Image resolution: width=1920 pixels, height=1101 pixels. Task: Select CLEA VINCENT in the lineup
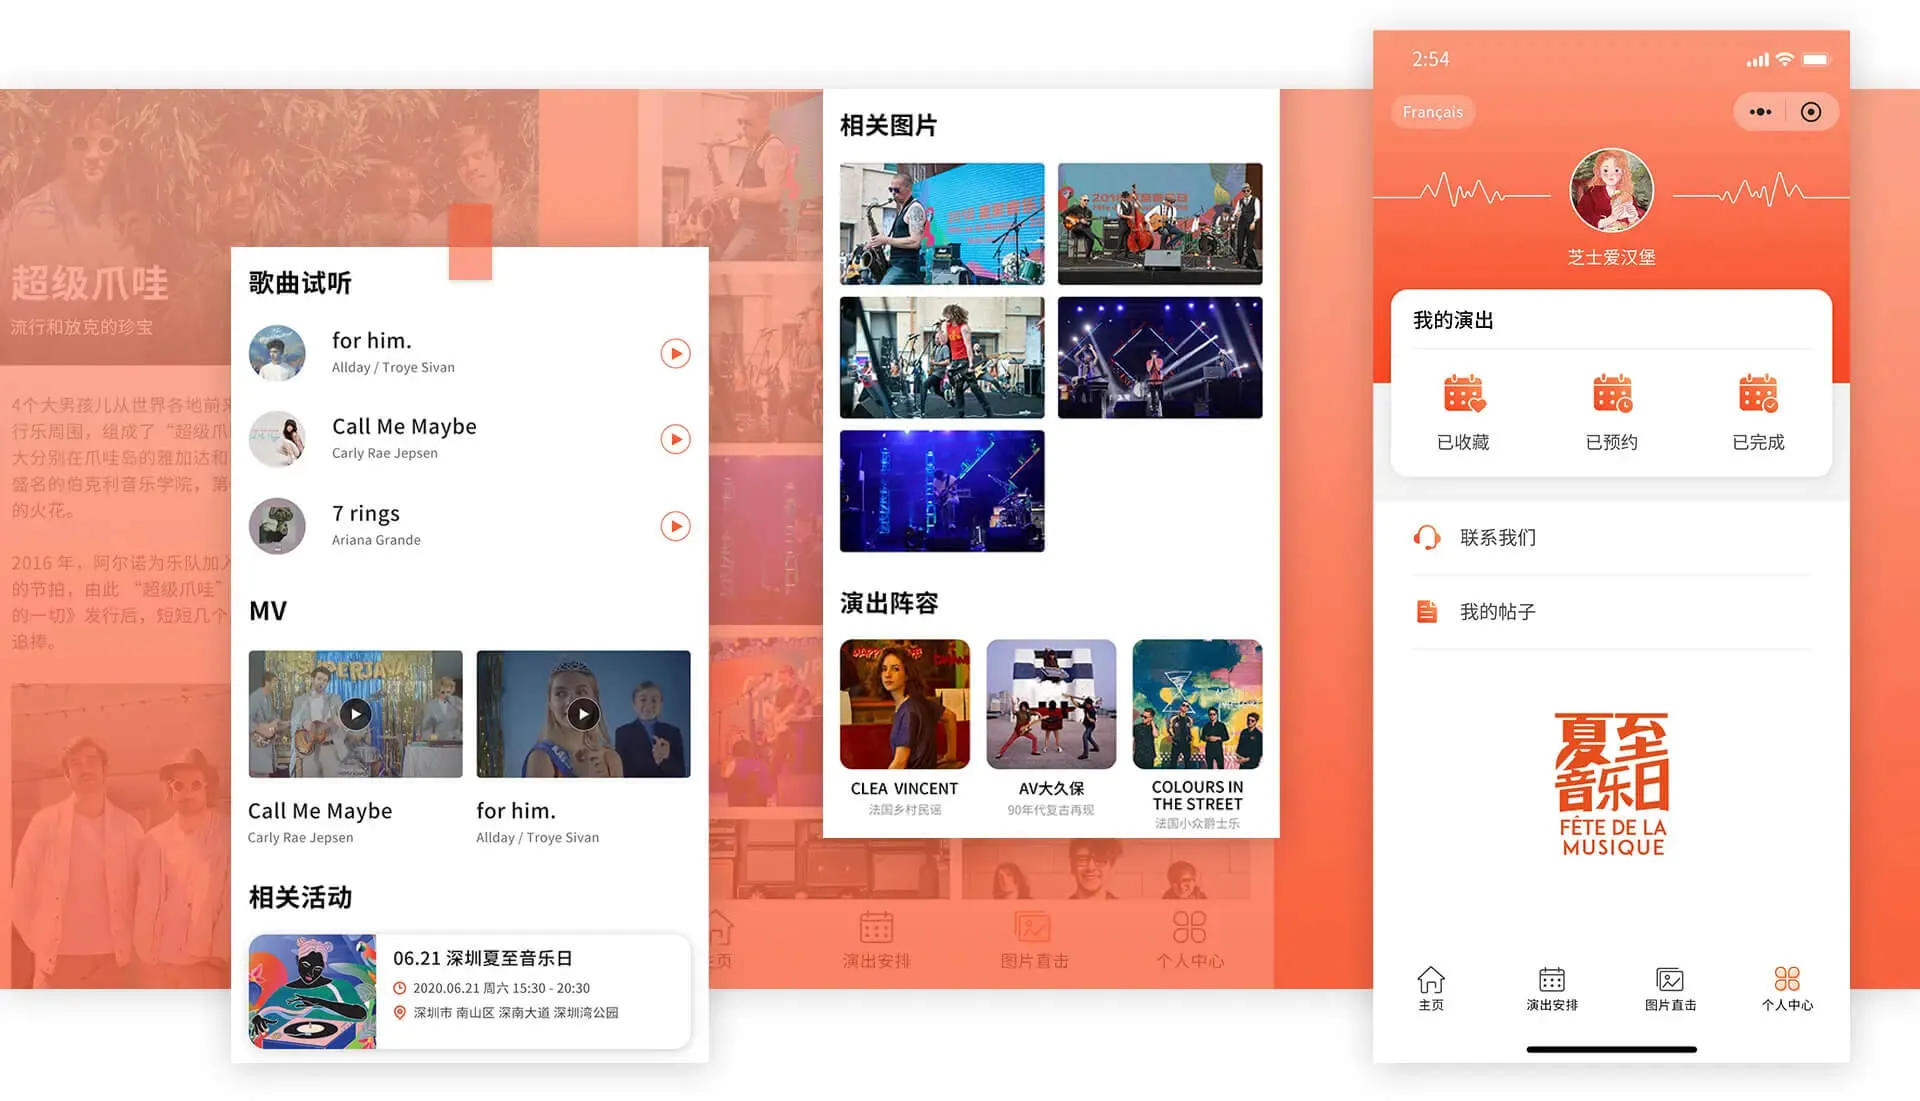click(904, 705)
